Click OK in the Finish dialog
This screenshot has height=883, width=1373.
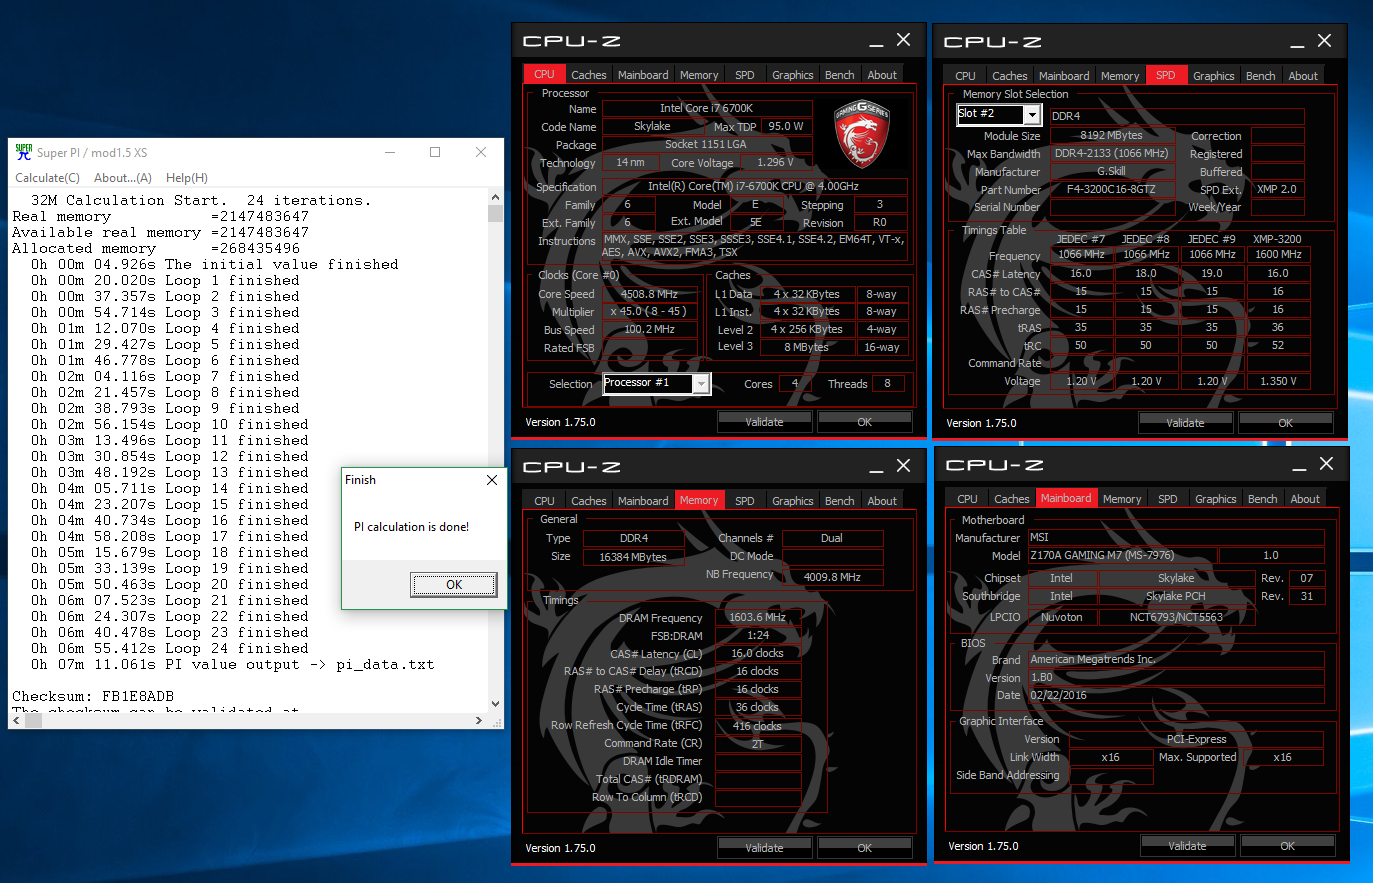point(454,585)
